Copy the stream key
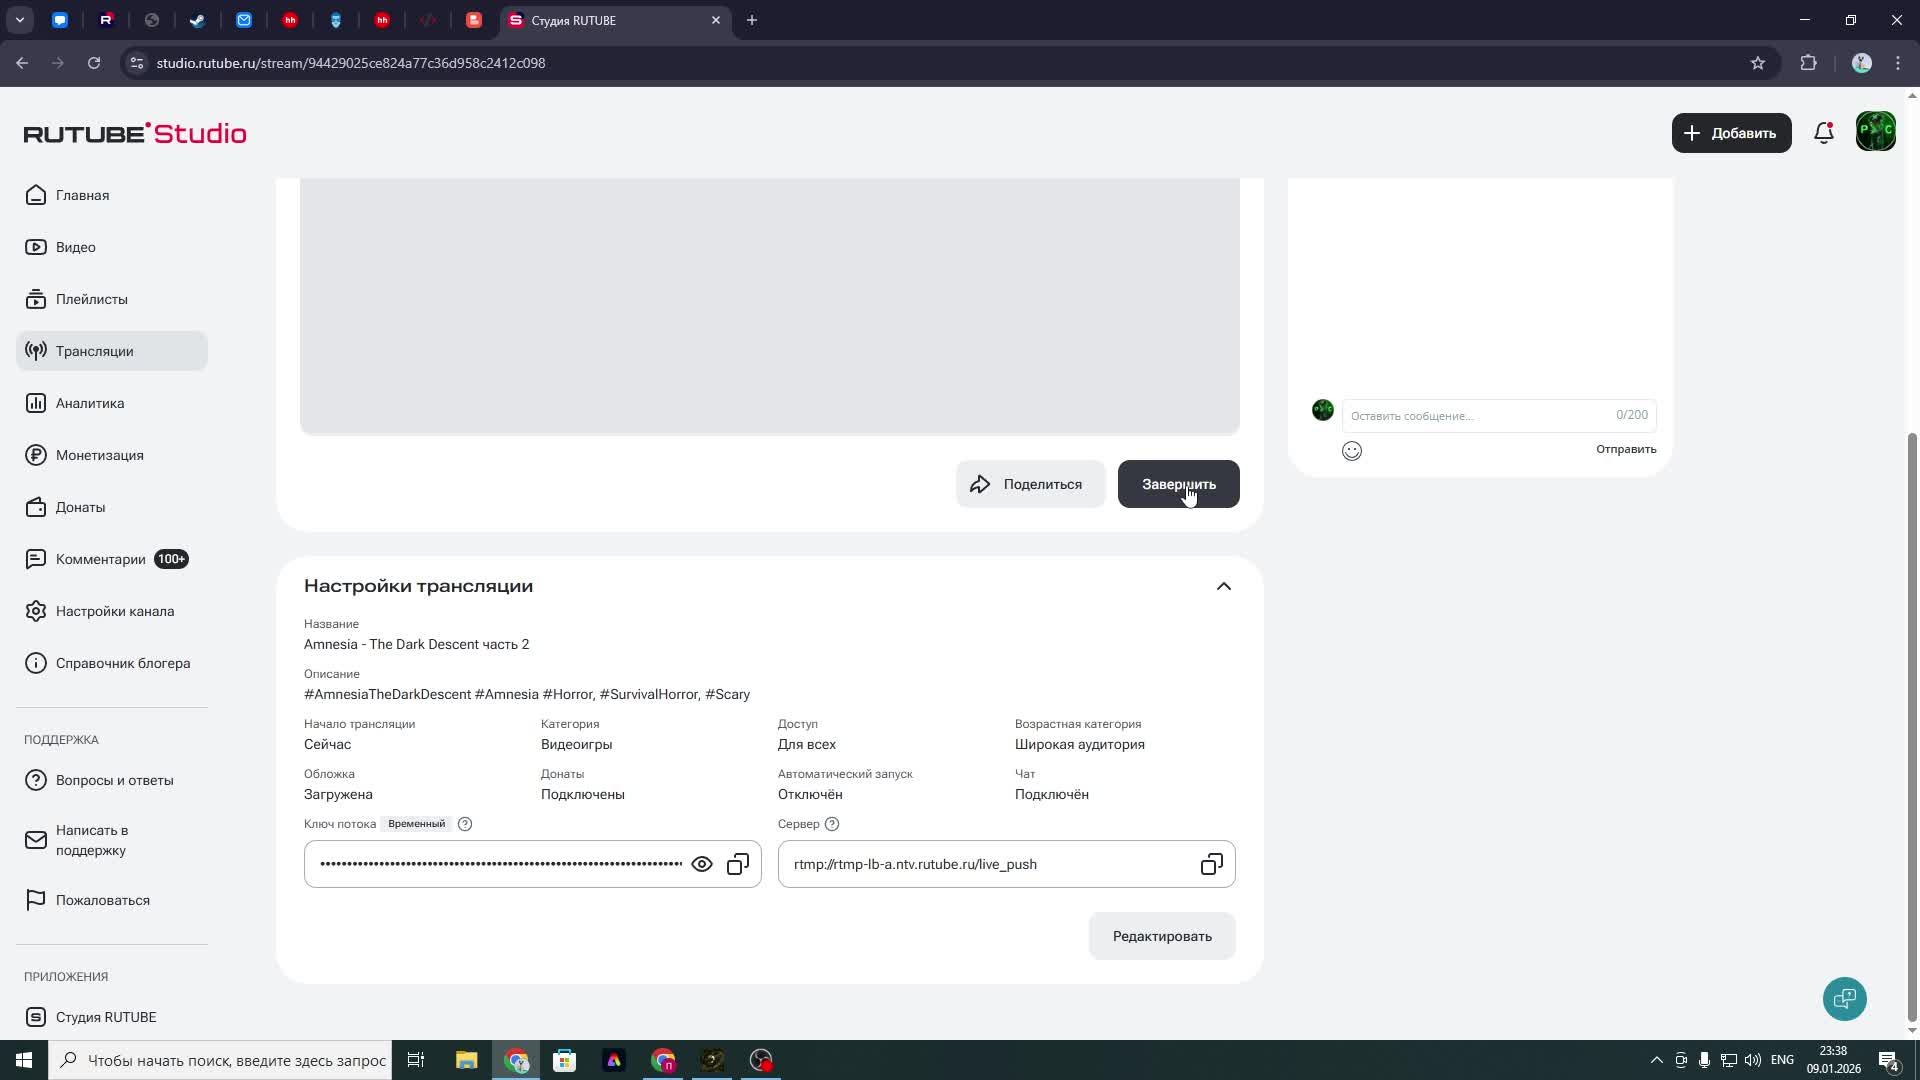This screenshot has height=1080, width=1920. [x=738, y=864]
